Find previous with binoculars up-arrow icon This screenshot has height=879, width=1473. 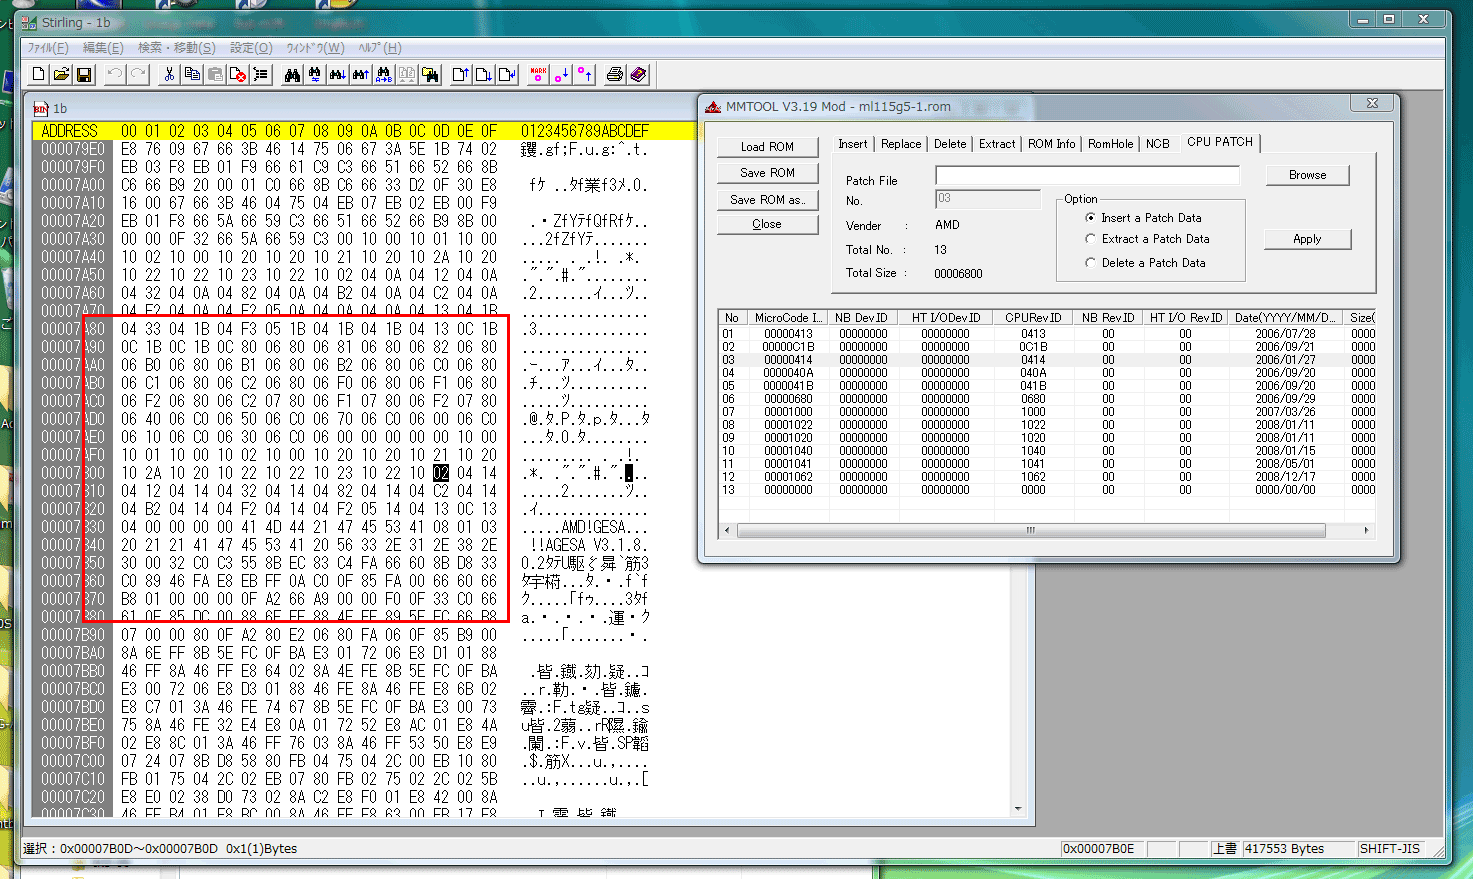tap(361, 74)
